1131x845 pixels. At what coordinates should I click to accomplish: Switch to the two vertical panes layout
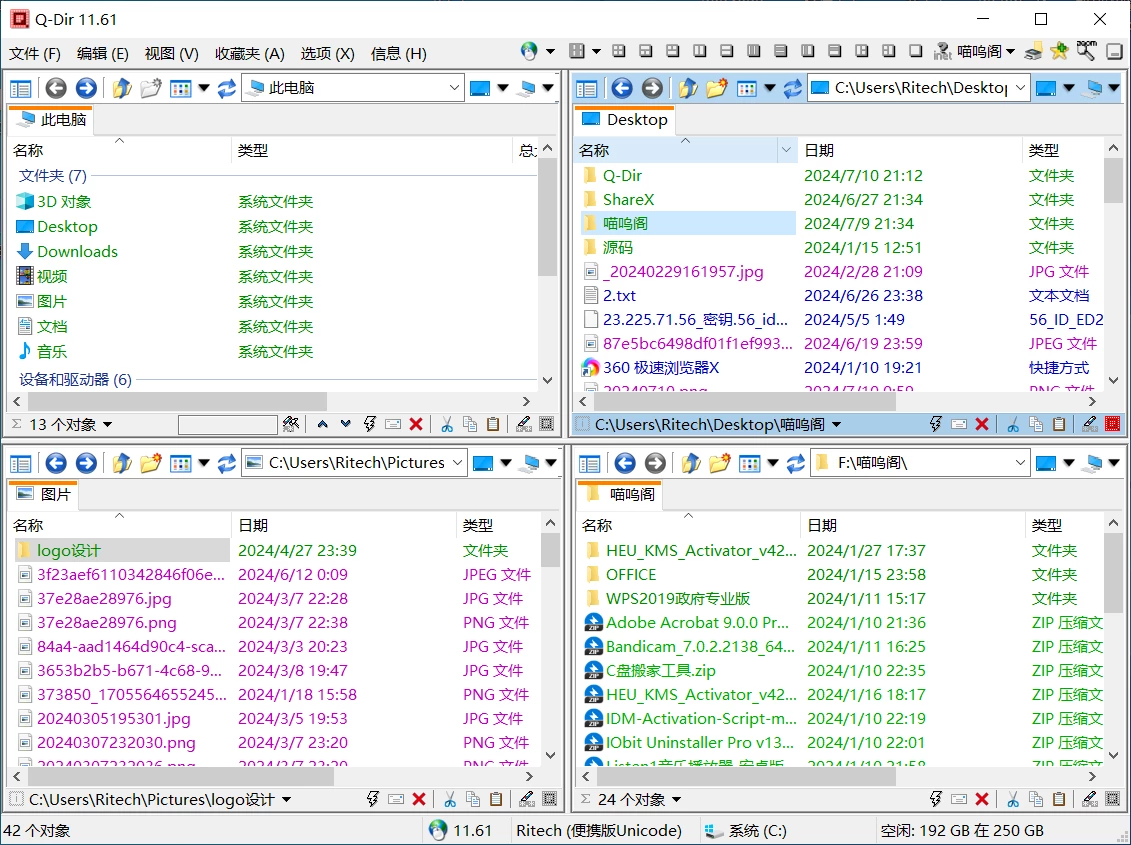700,51
